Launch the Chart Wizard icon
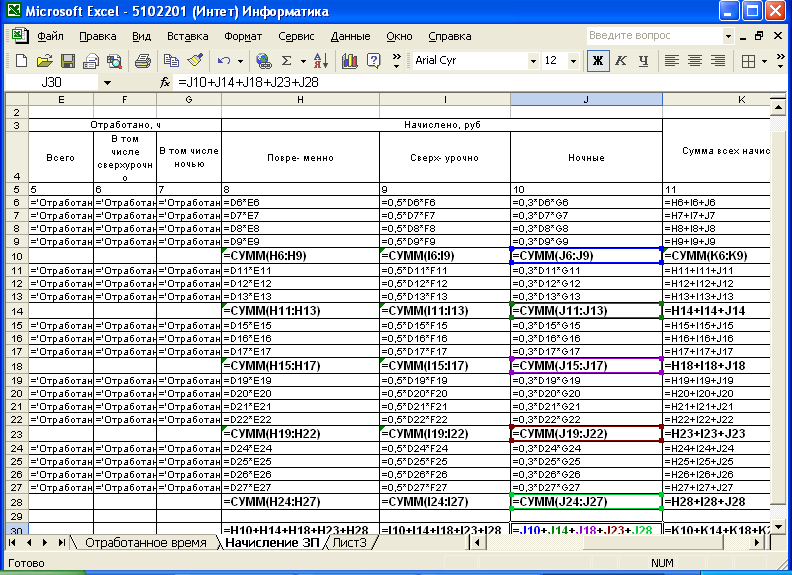This screenshot has height=575, width=792. tap(349, 61)
